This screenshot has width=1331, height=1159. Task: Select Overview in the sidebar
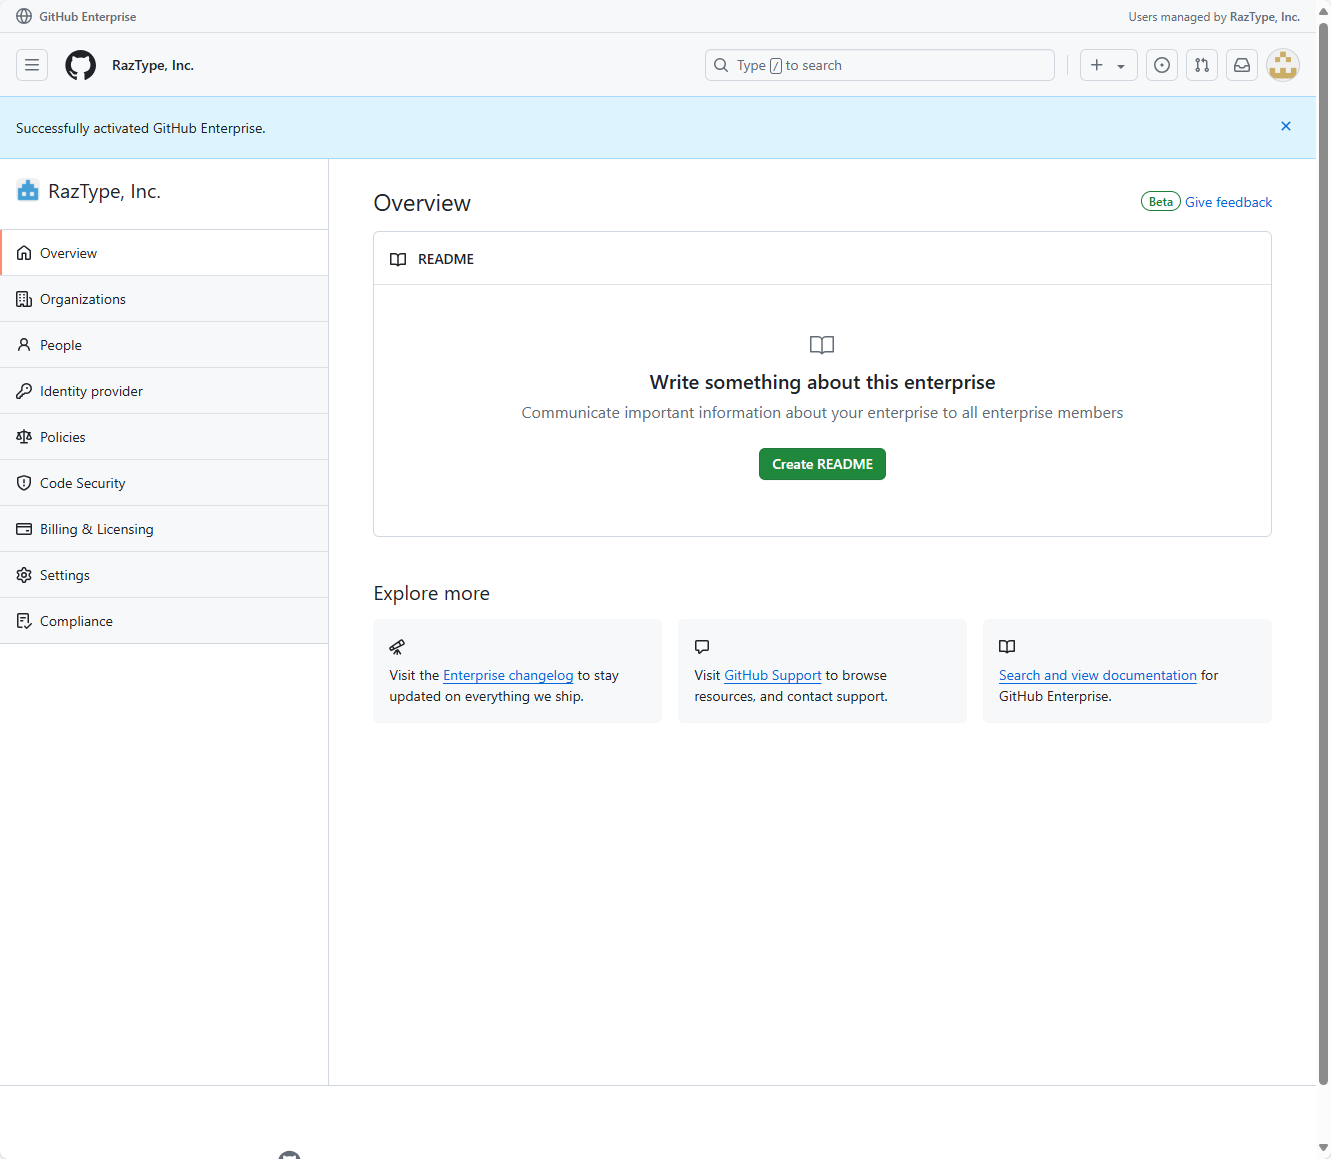68,253
